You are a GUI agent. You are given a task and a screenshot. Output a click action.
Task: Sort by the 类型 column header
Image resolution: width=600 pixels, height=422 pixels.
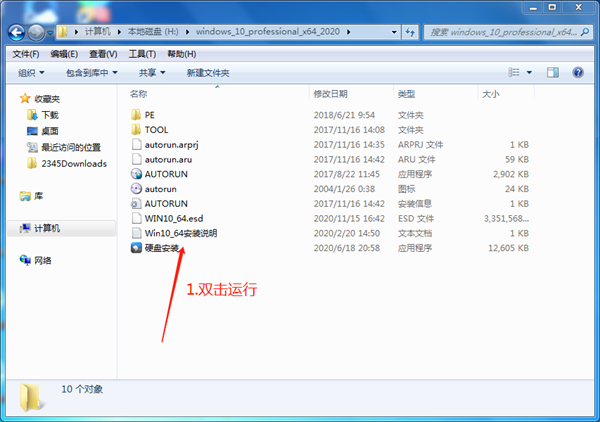[406, 94]
